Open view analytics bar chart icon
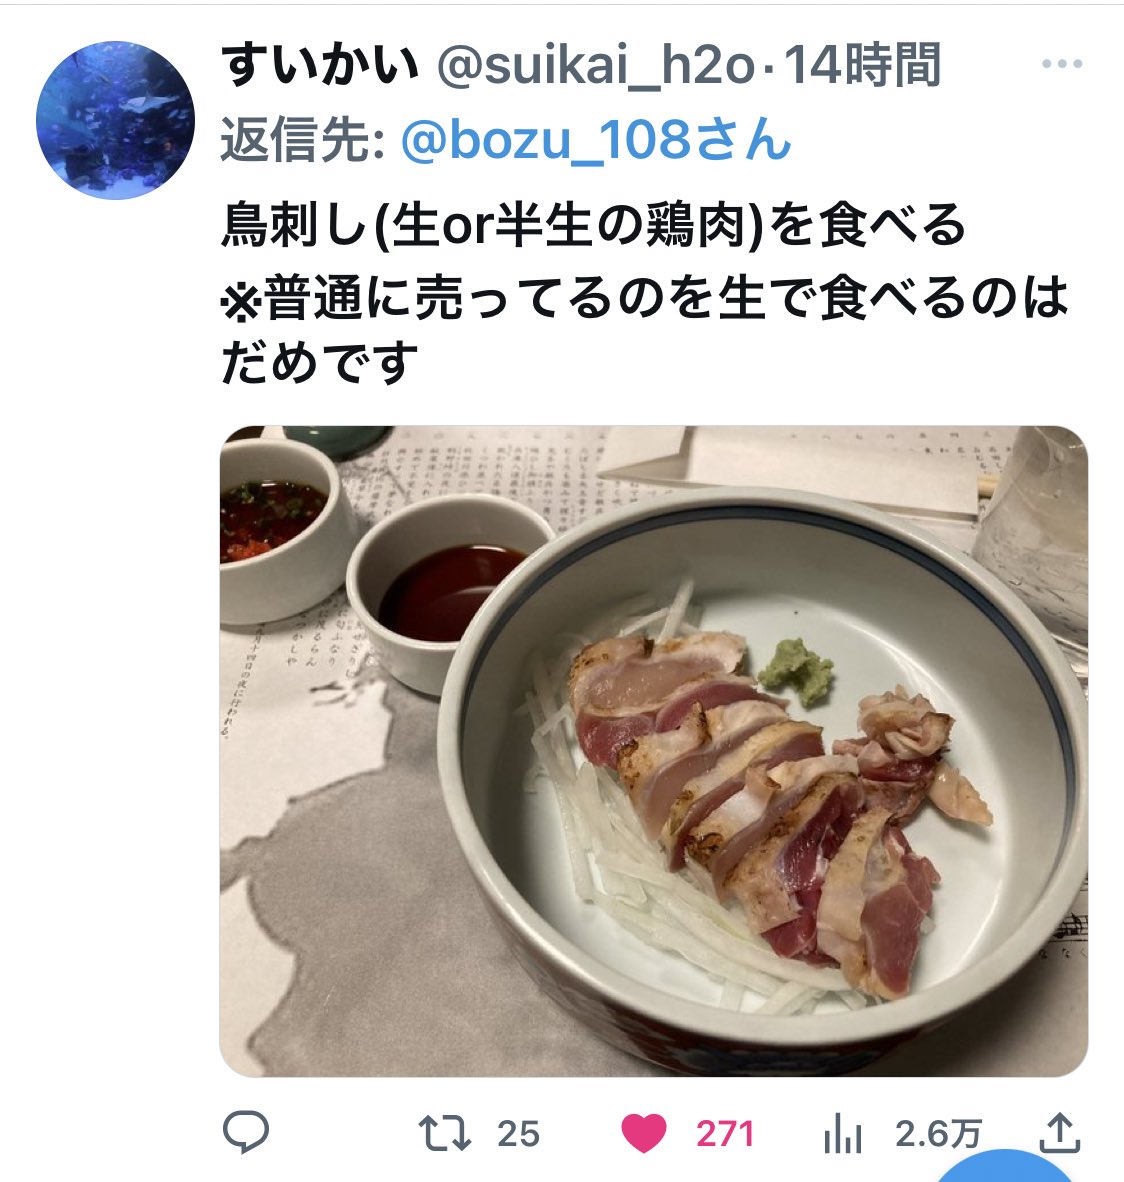 [843, 1133]
